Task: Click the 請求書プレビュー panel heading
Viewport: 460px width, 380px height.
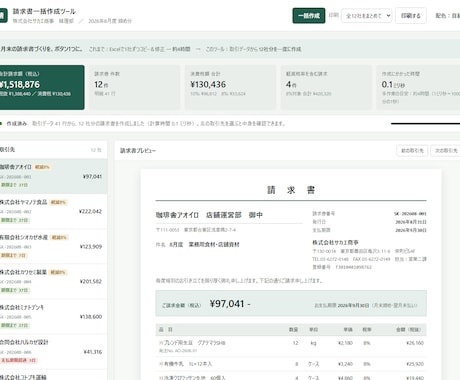Action: click(x=138, y=151)
